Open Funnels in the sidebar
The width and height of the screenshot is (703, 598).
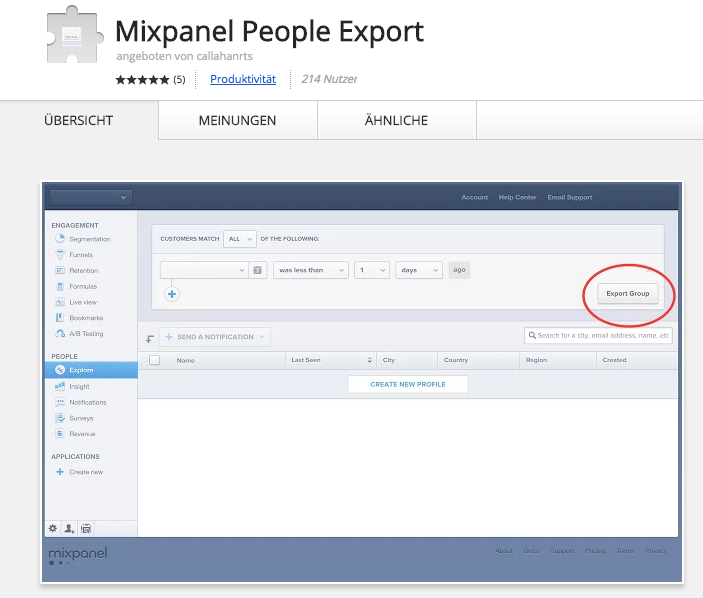(x=81, y=255)
